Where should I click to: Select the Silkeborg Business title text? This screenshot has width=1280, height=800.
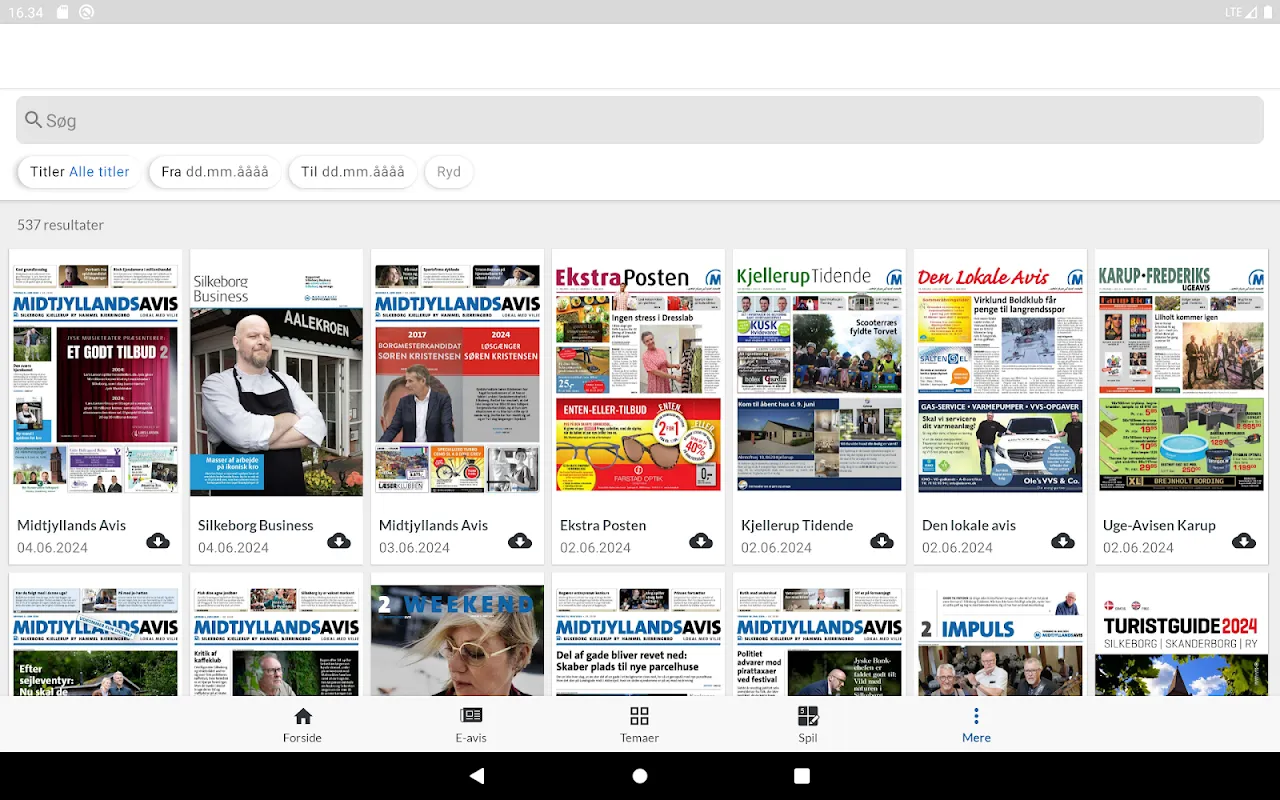pos(256,525)
